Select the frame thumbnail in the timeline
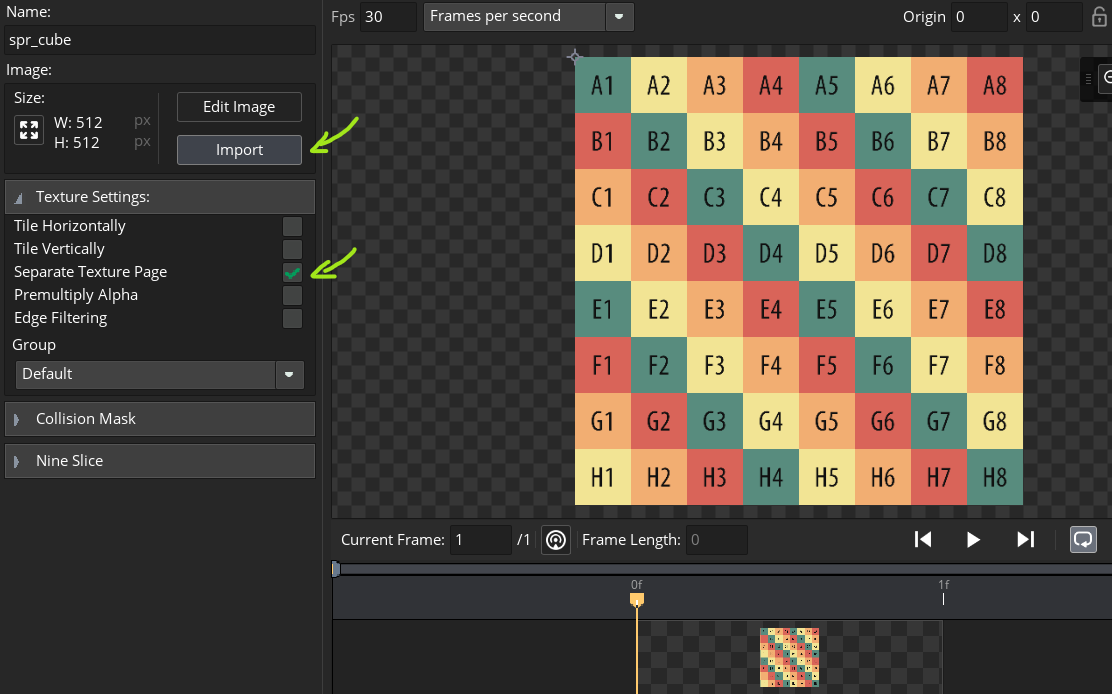Viewport: 1112px width, 694px height. click(x=789, y=657)
